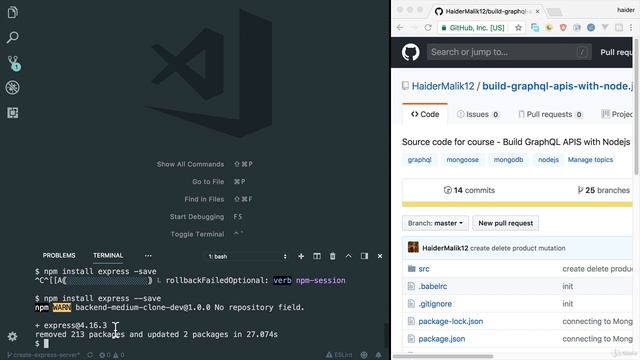Open the .gitignore file

pyautogui.click(x=435, y=304)
